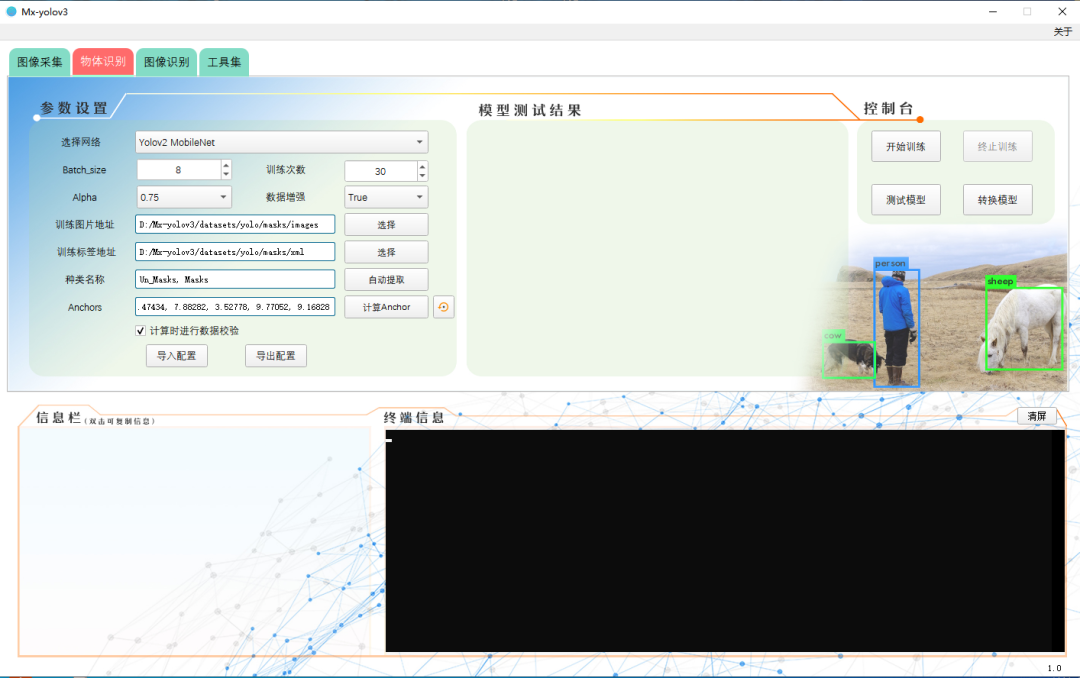Image resolution: width=1080 pixels, height=678 pixels.
Task: Click the 'person' detection label on sample image
Action: pyautogui.click(x=891, y=264)
